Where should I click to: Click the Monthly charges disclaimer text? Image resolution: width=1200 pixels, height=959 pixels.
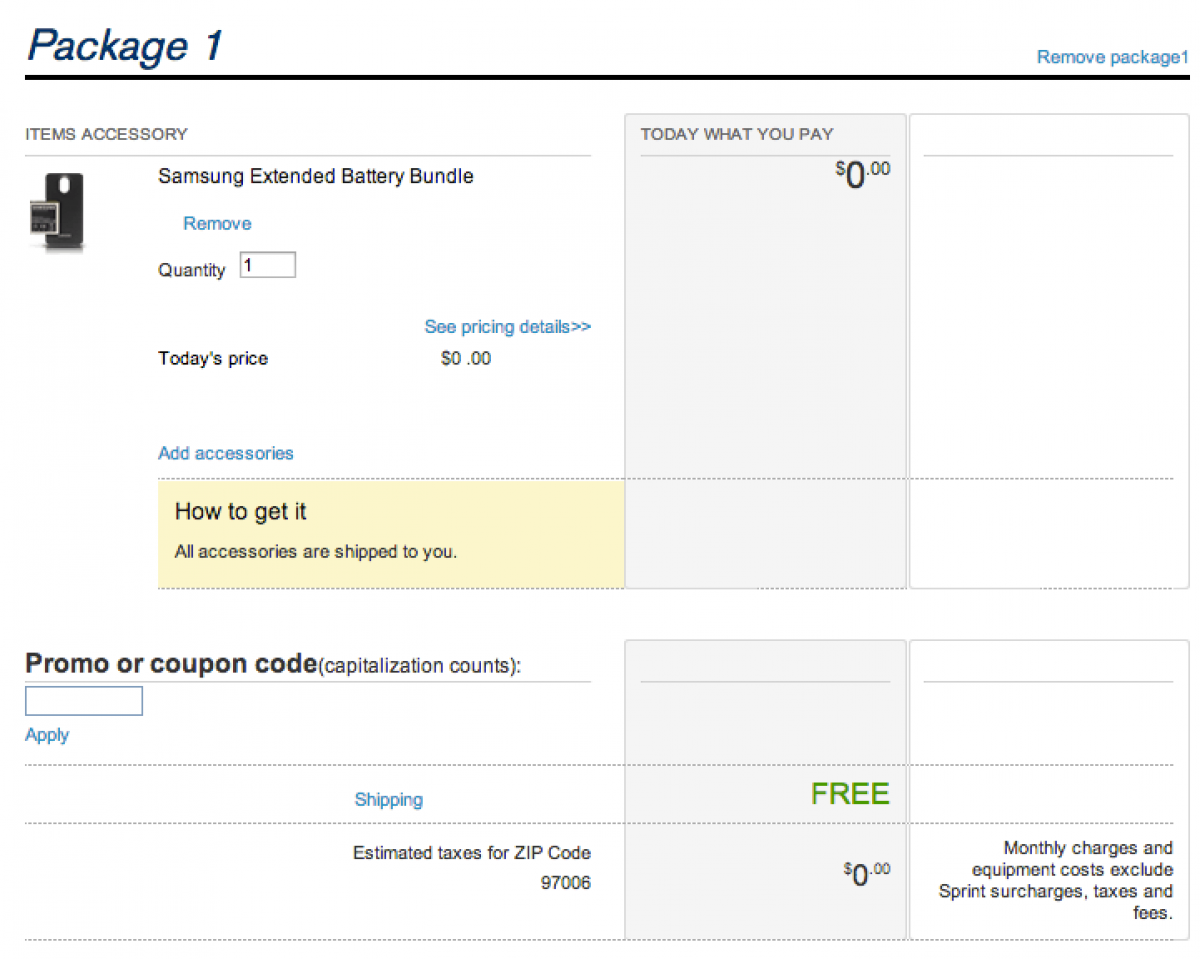[1057, 880]
